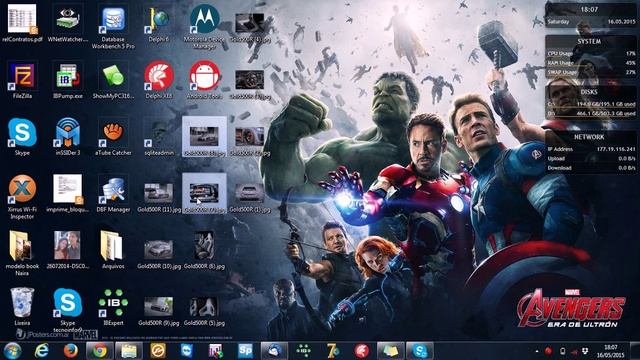Click the DISKS gadget panel
This screenshot has width=640, height=360.
[590, 102]
